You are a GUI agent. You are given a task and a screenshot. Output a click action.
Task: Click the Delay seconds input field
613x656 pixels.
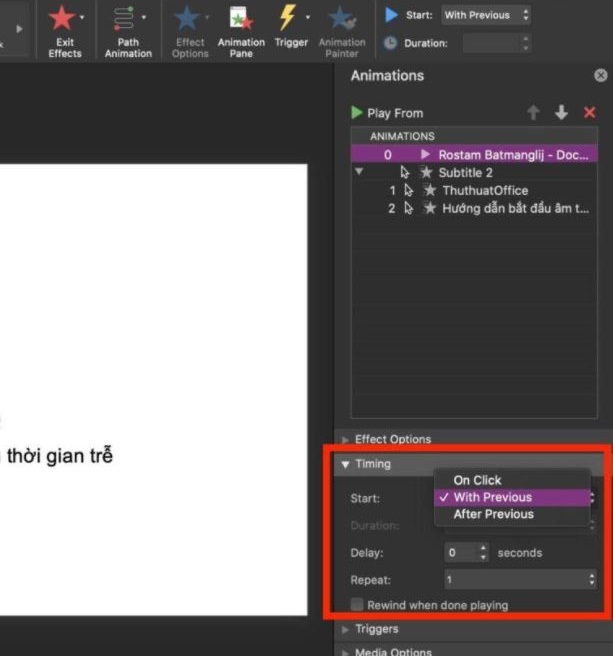[460, 553]
